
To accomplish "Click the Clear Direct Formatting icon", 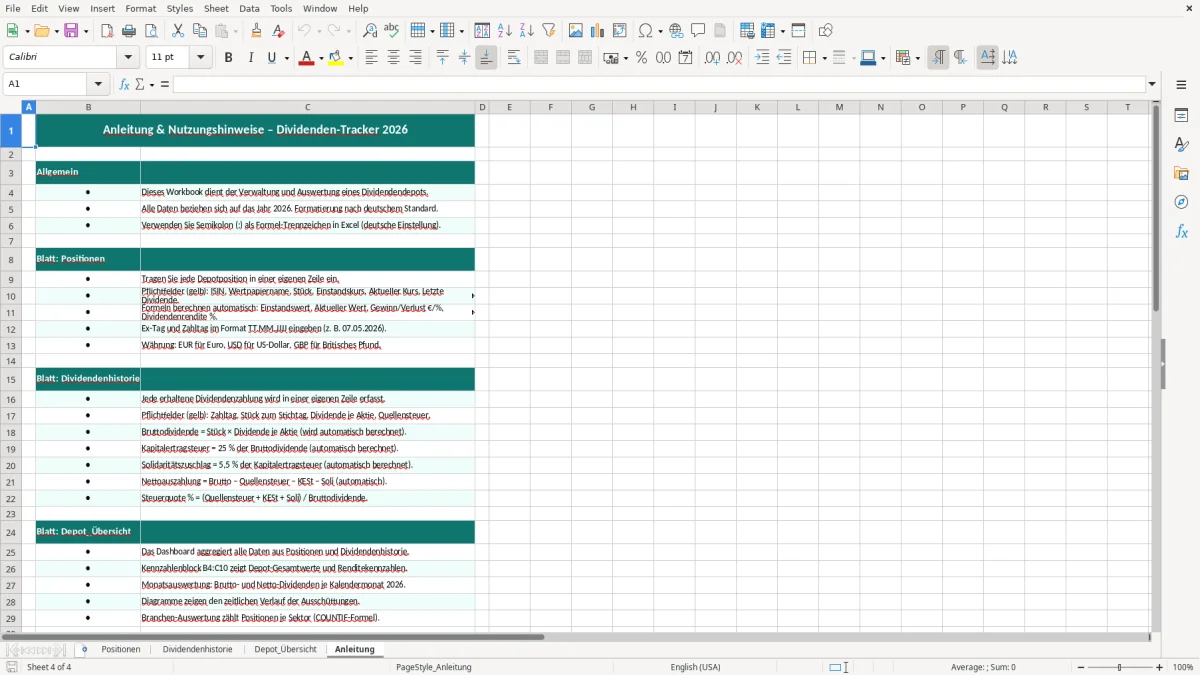I will pyautogui.click(x=279, y=31).
